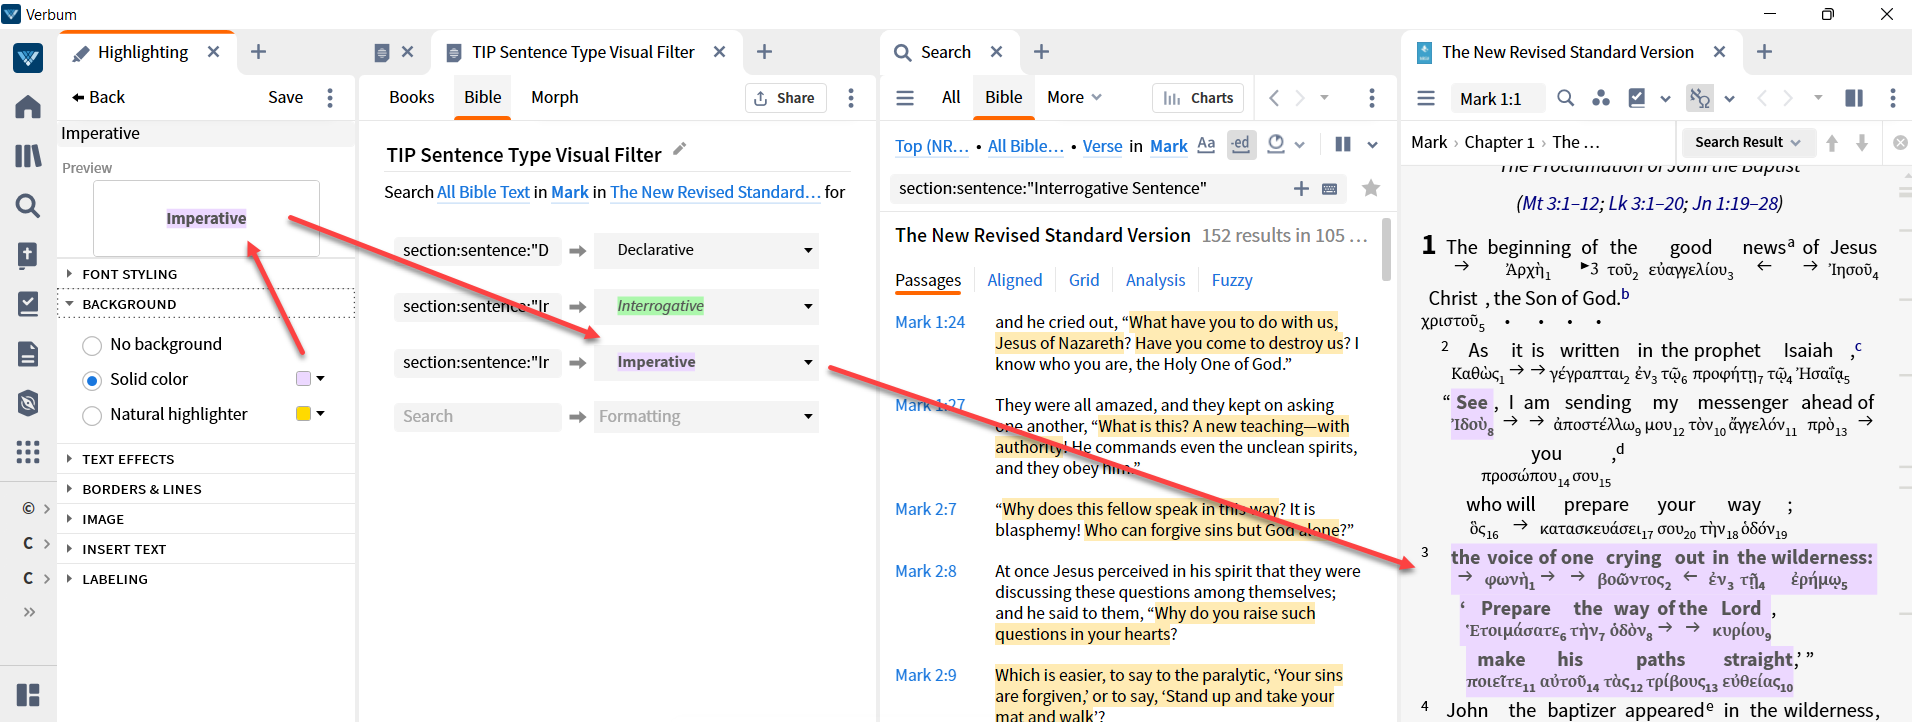Screen dimensions: 1912x722
Task: Open the Interrogative formatting dropdown
Action: click(x=706, y=306)
